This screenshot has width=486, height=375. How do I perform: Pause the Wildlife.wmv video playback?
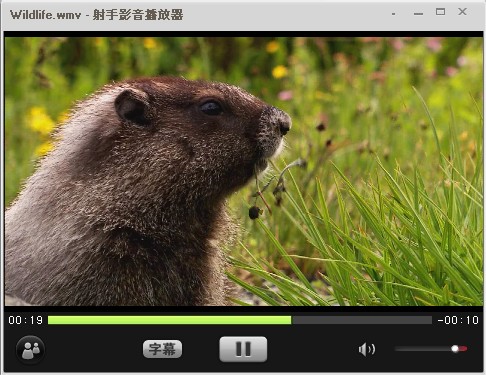(x=243, y=349)
